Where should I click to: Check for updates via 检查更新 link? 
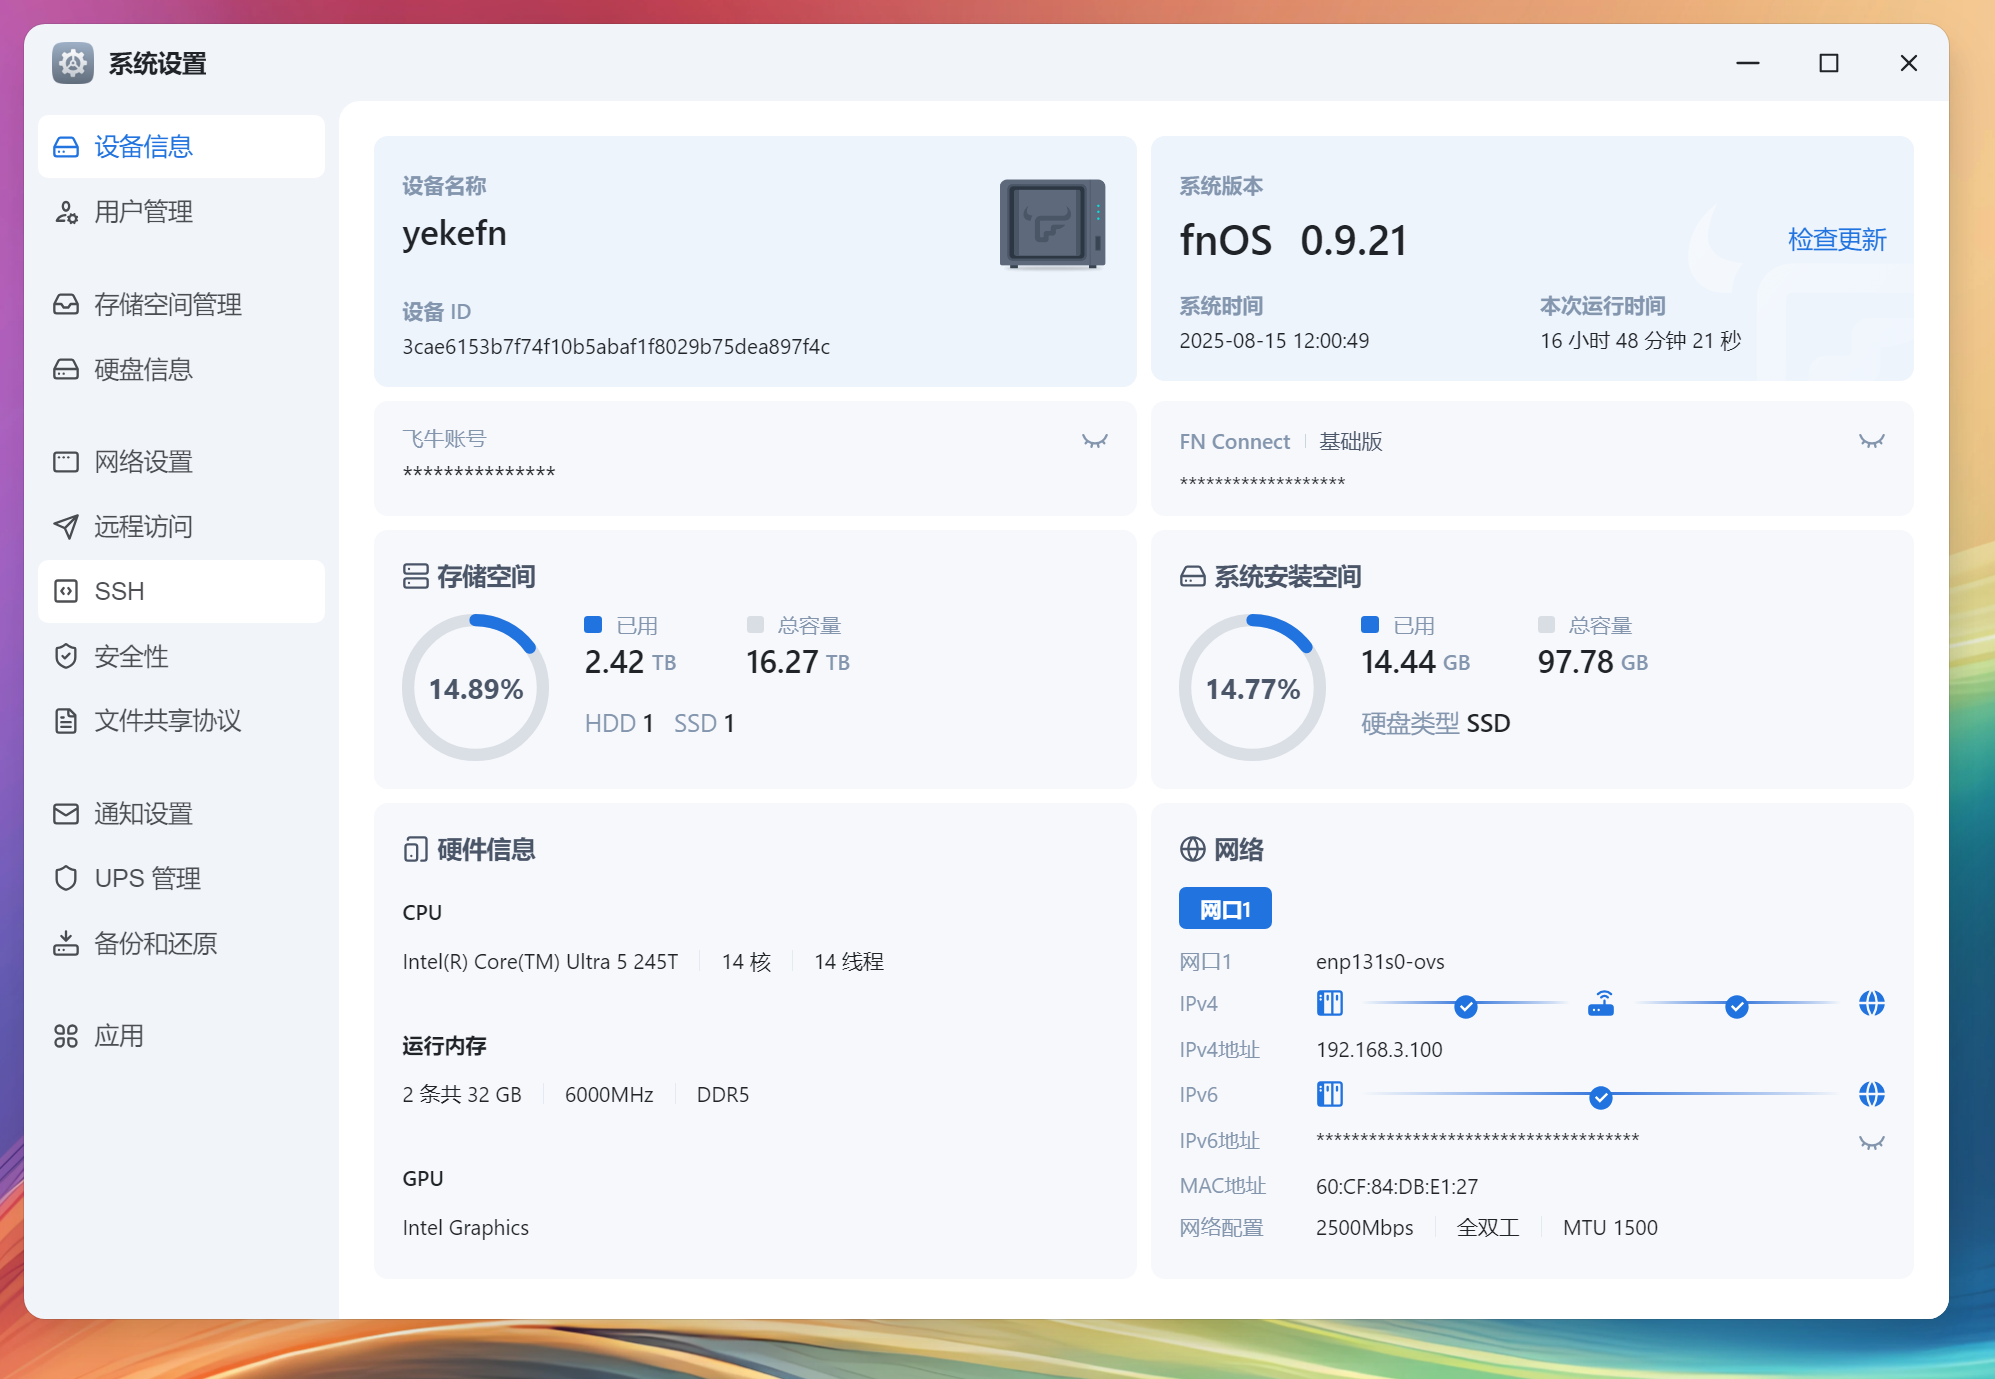point(1837,239)
